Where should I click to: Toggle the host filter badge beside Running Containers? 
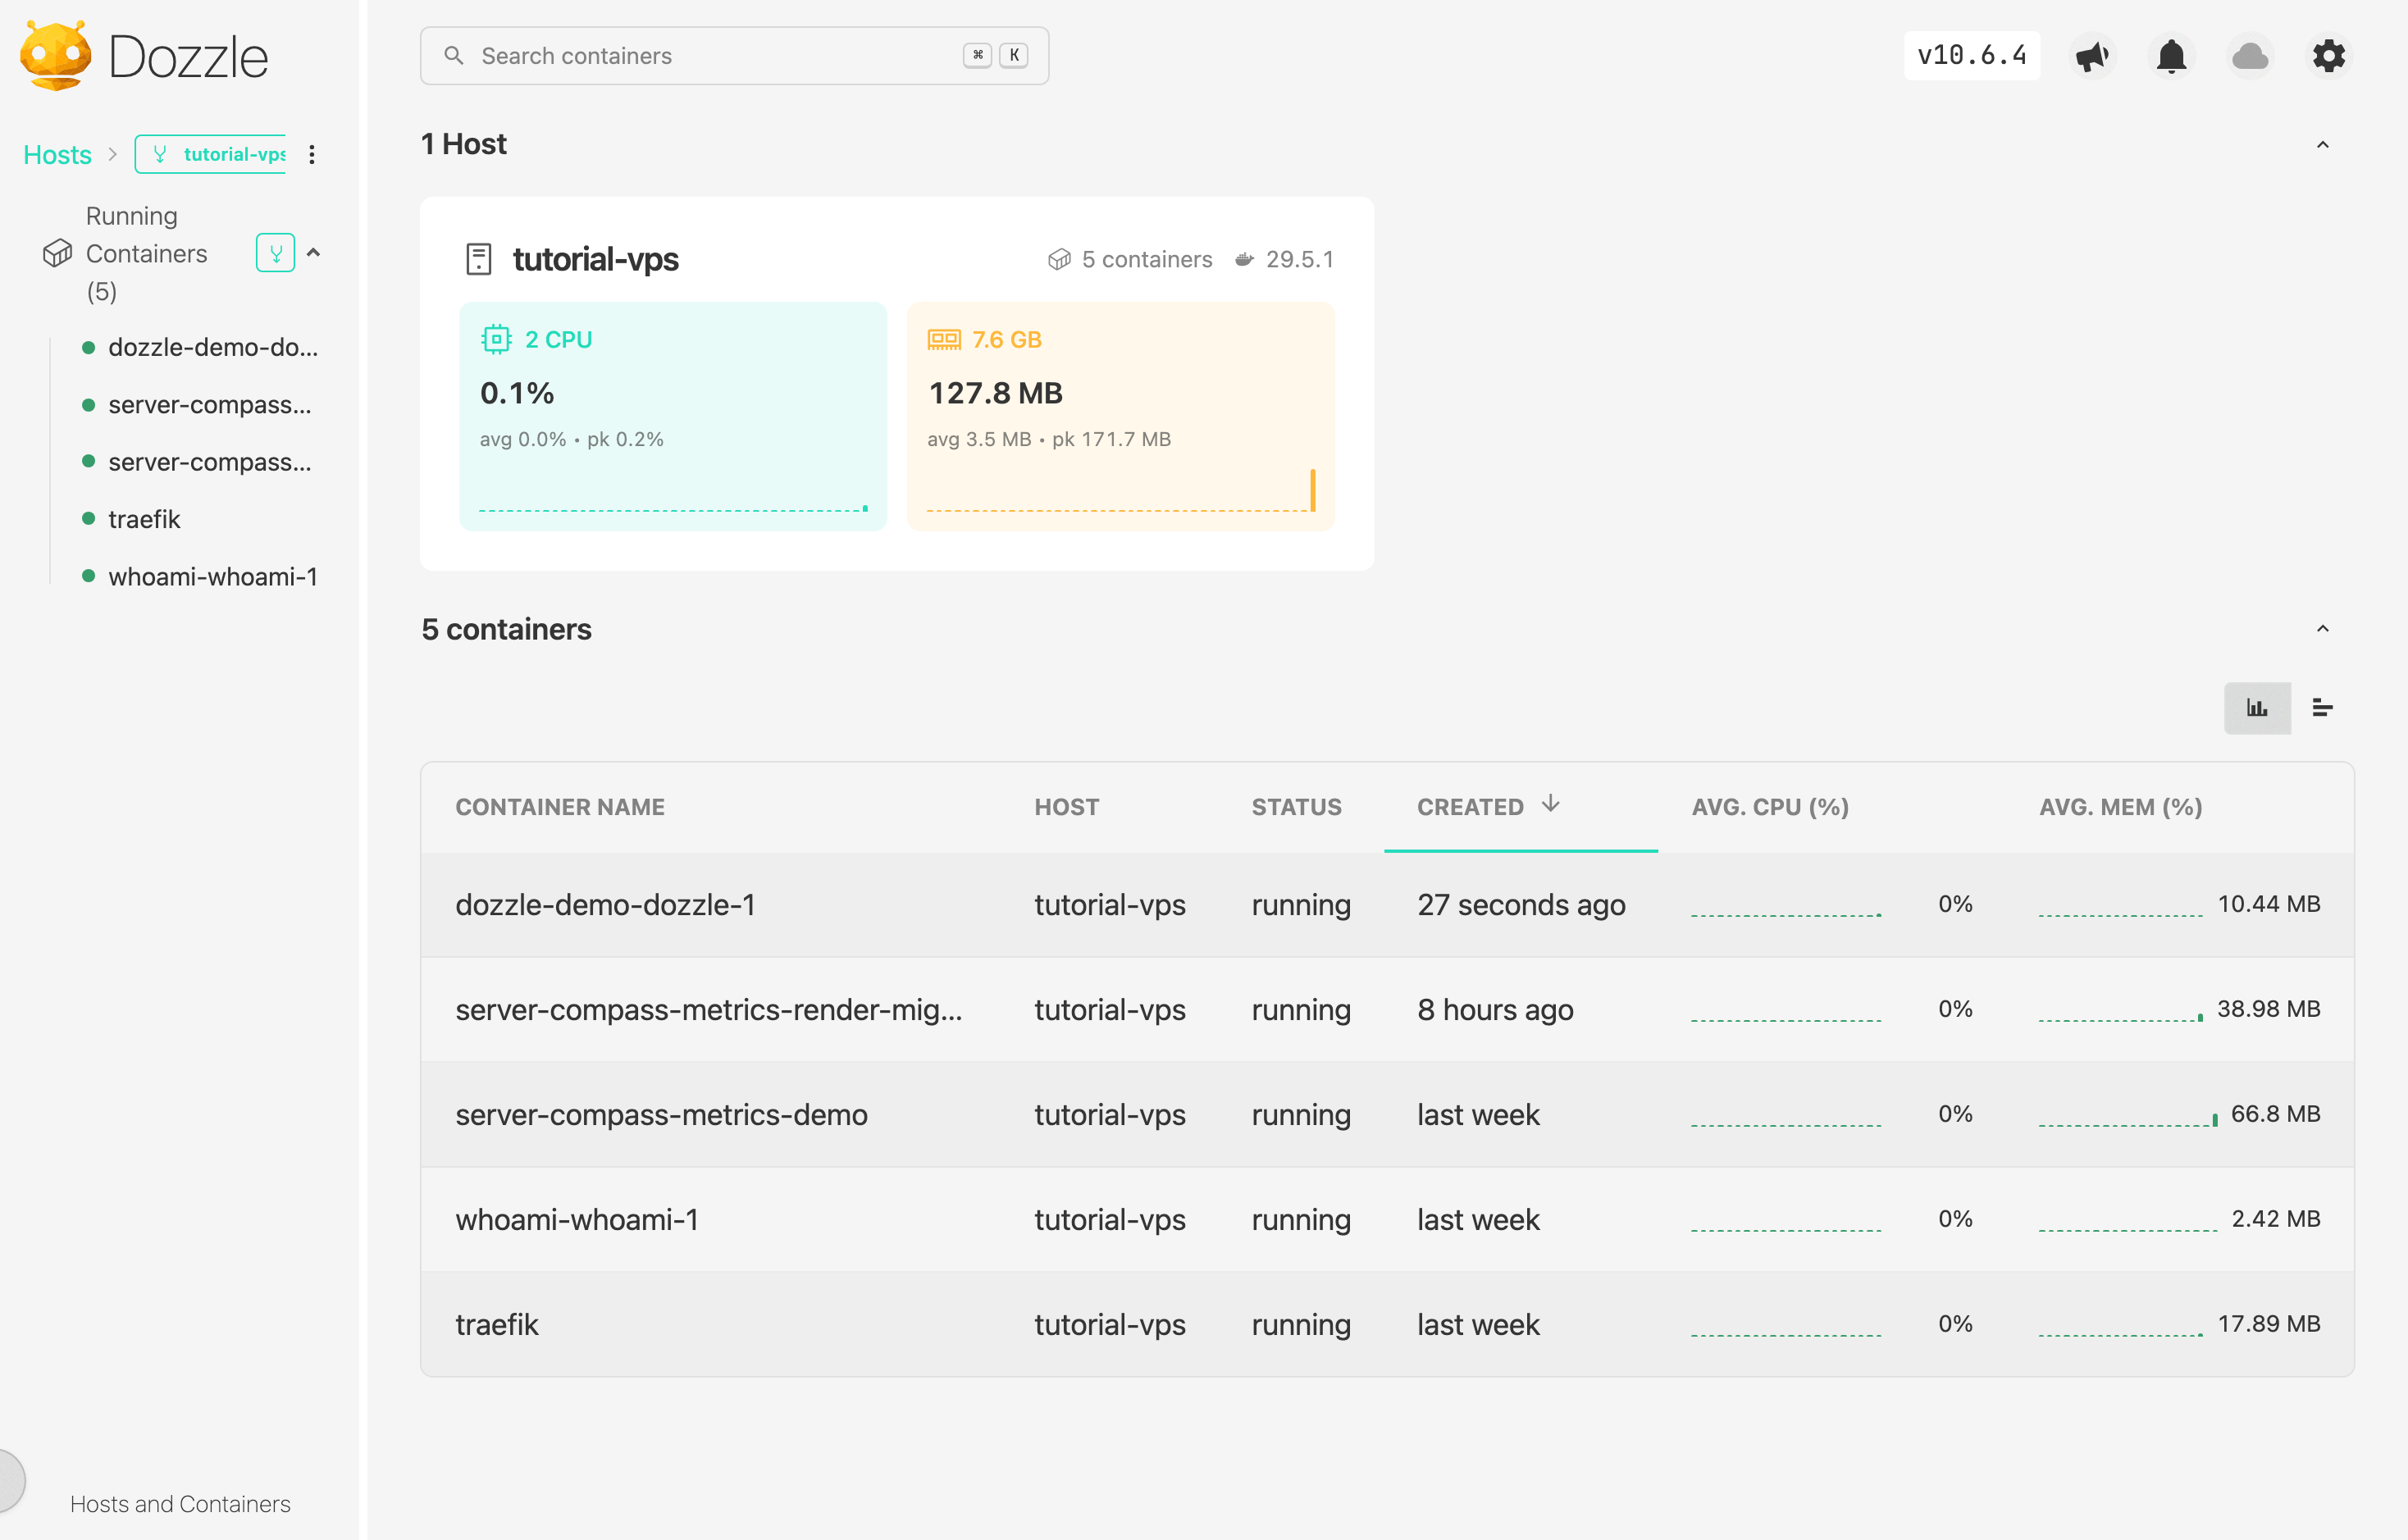pos(275,253)
